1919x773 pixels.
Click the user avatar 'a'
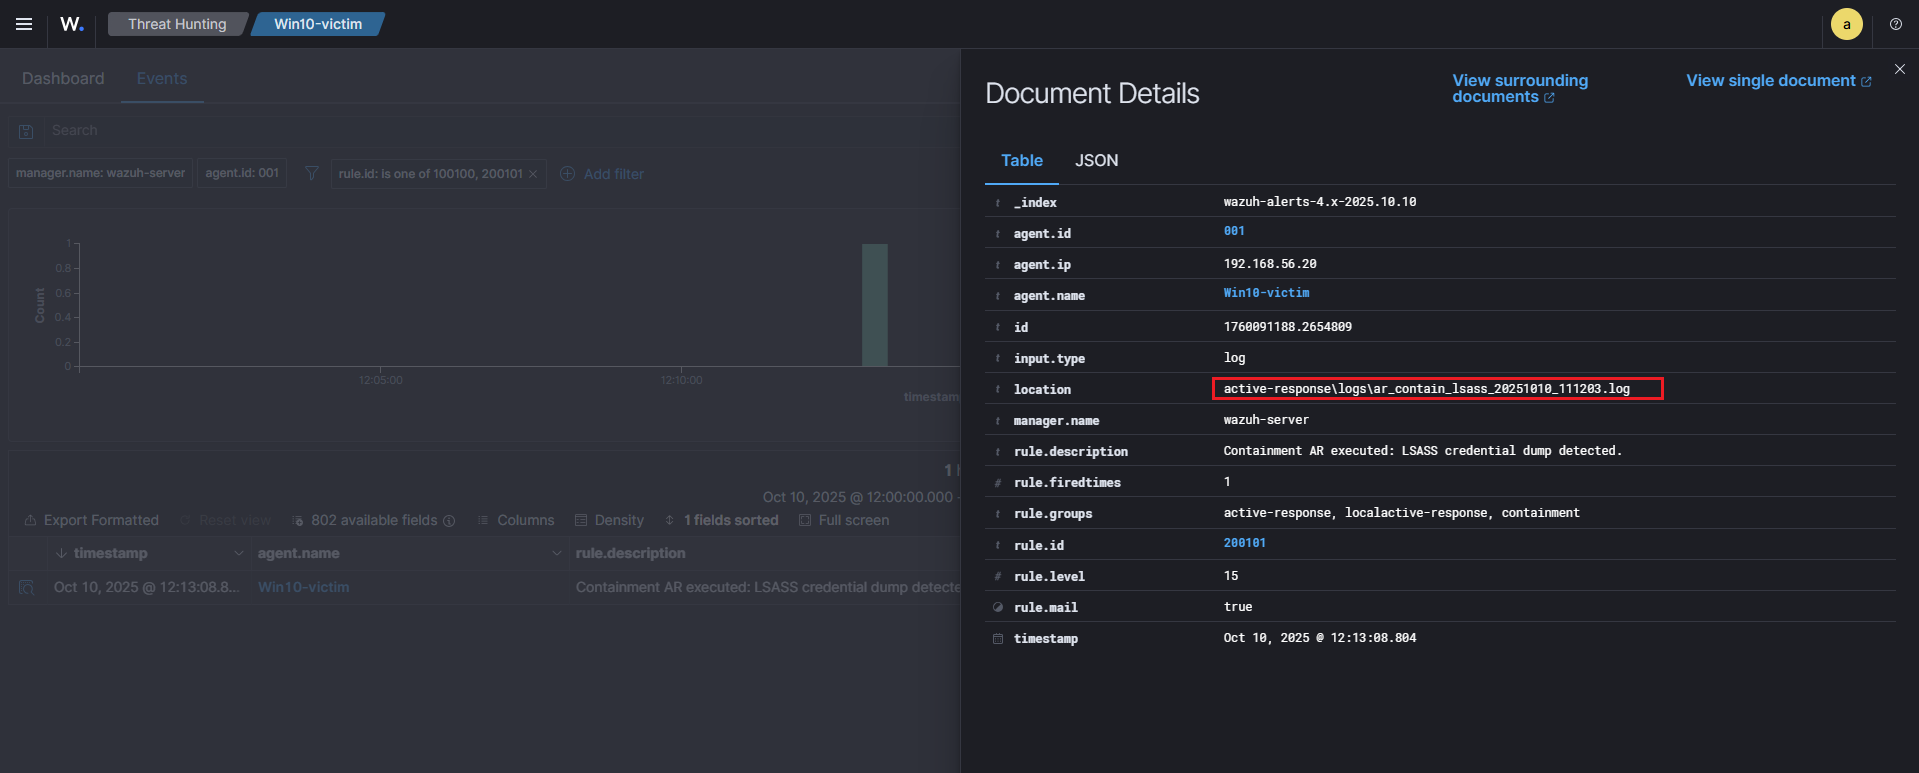[1846, 24]
